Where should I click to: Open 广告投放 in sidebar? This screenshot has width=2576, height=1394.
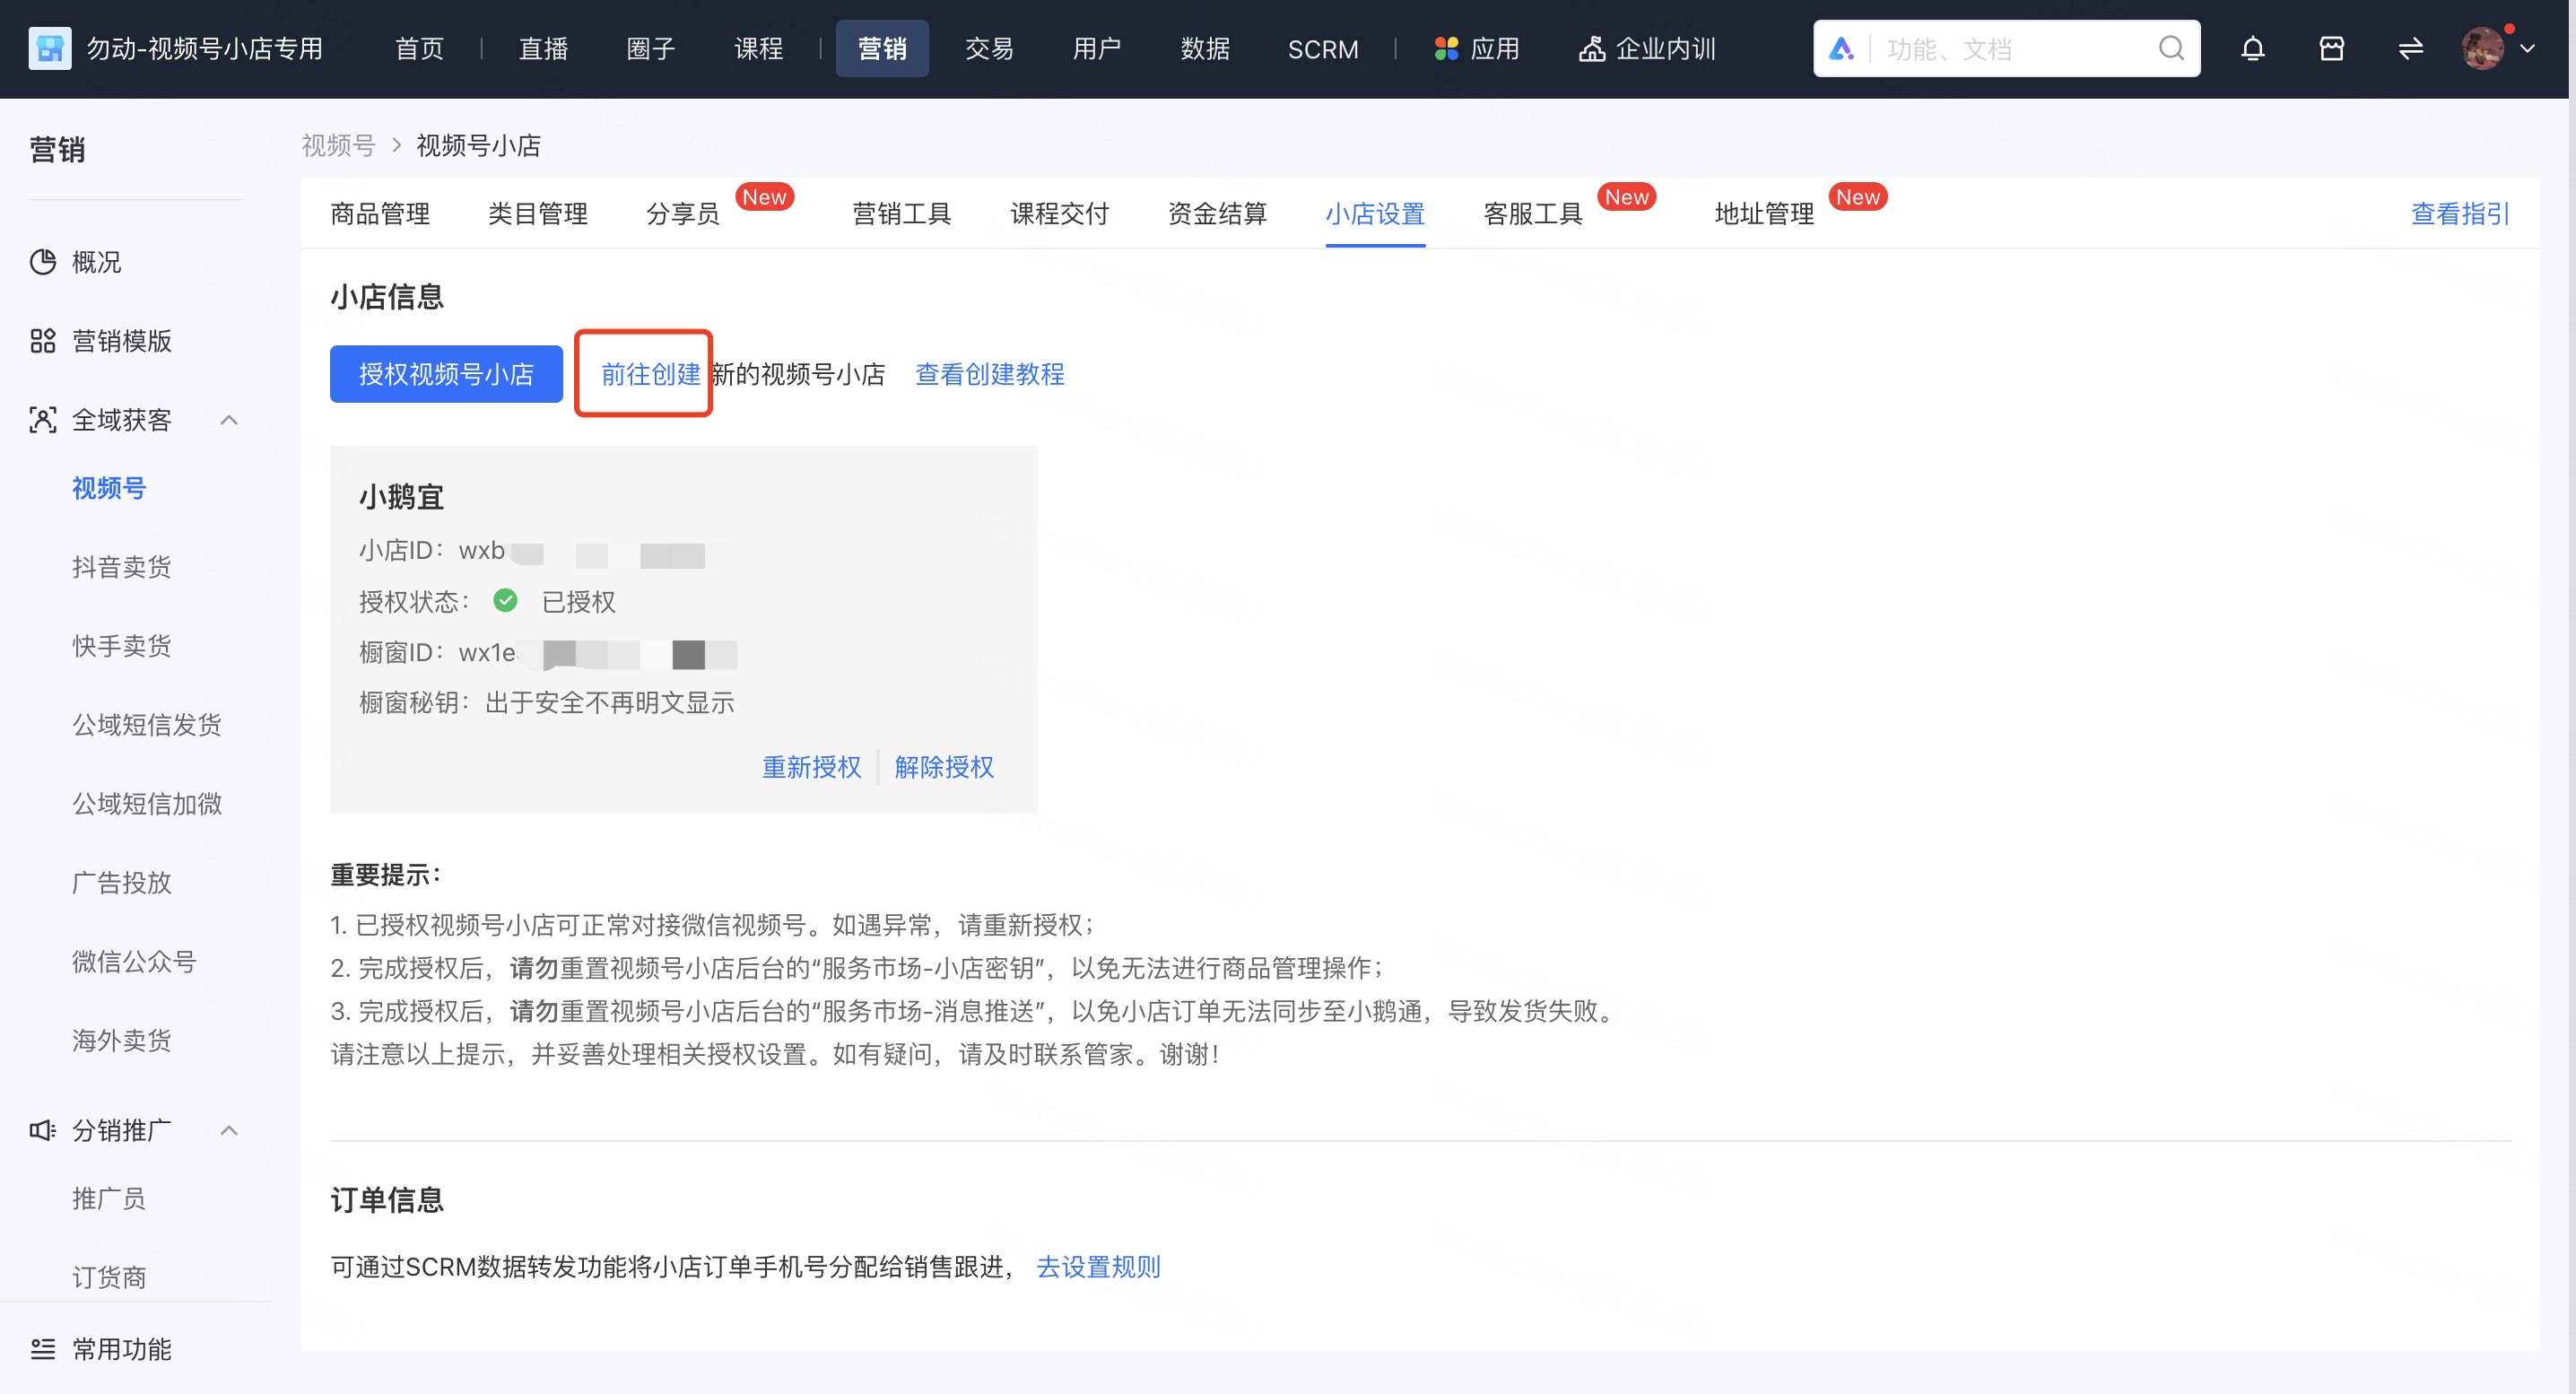pos(122,883)
